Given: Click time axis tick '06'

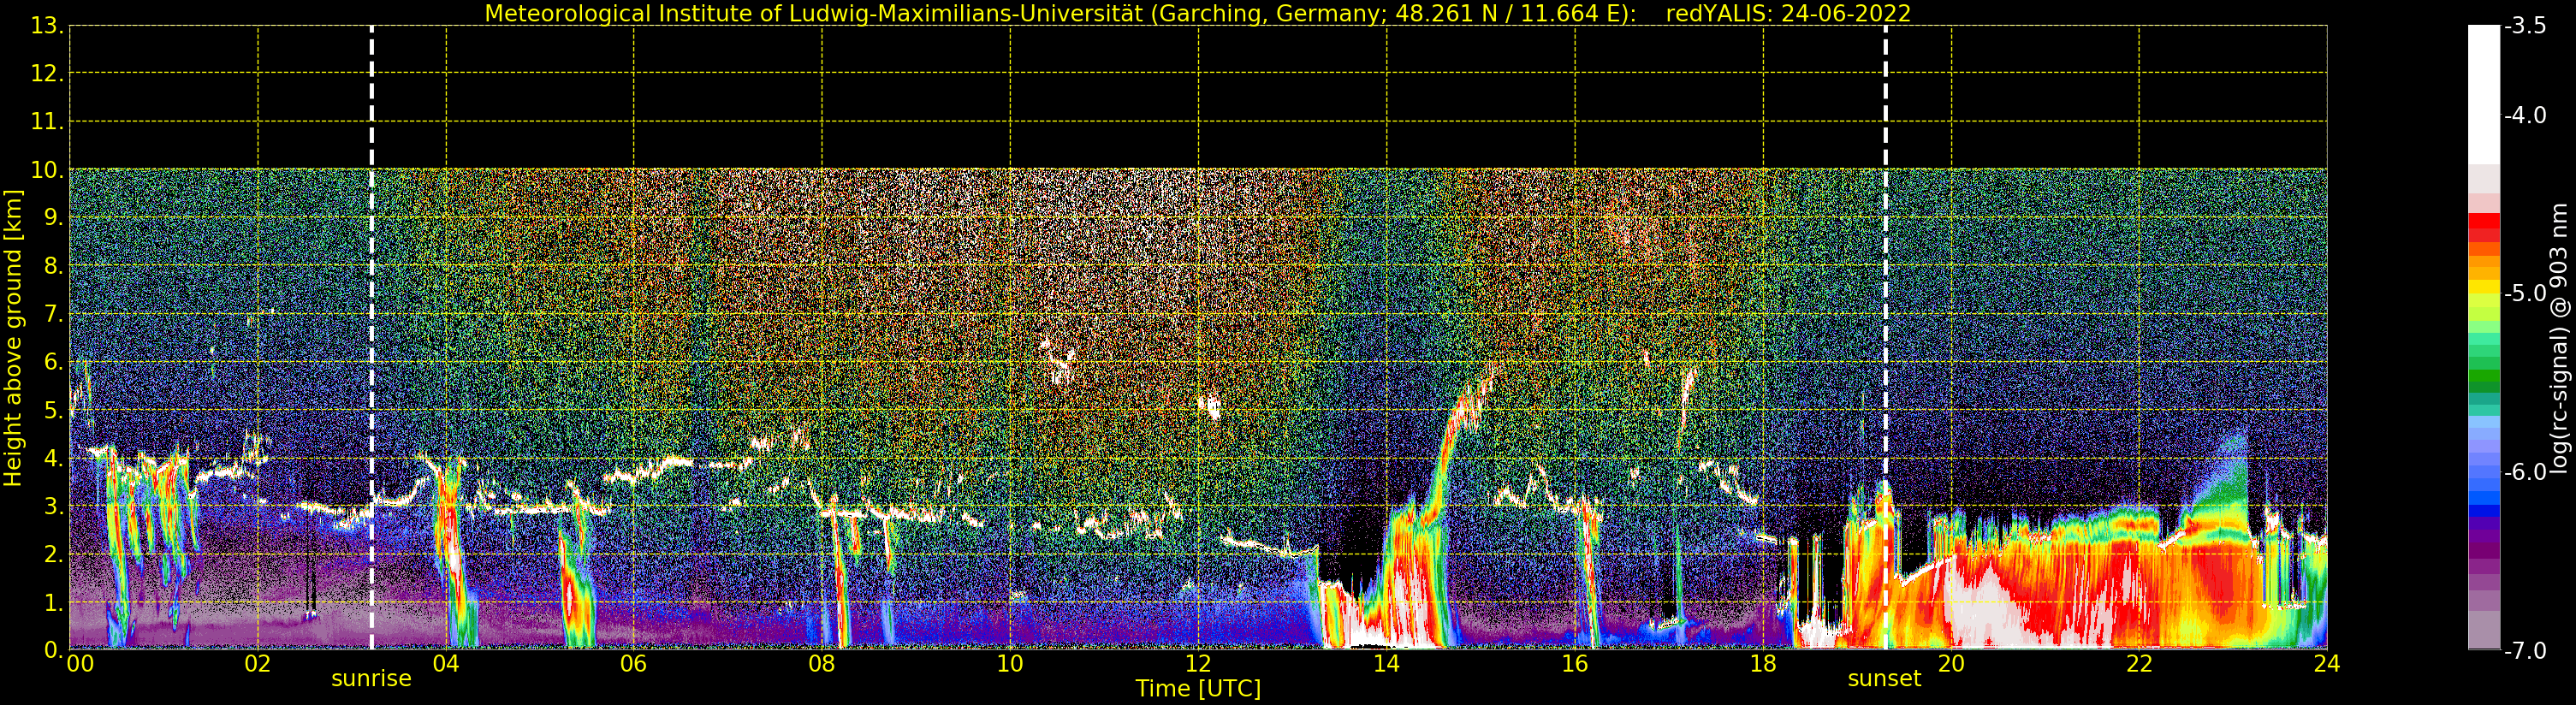Looking at the screenshot, I should 634,663.
